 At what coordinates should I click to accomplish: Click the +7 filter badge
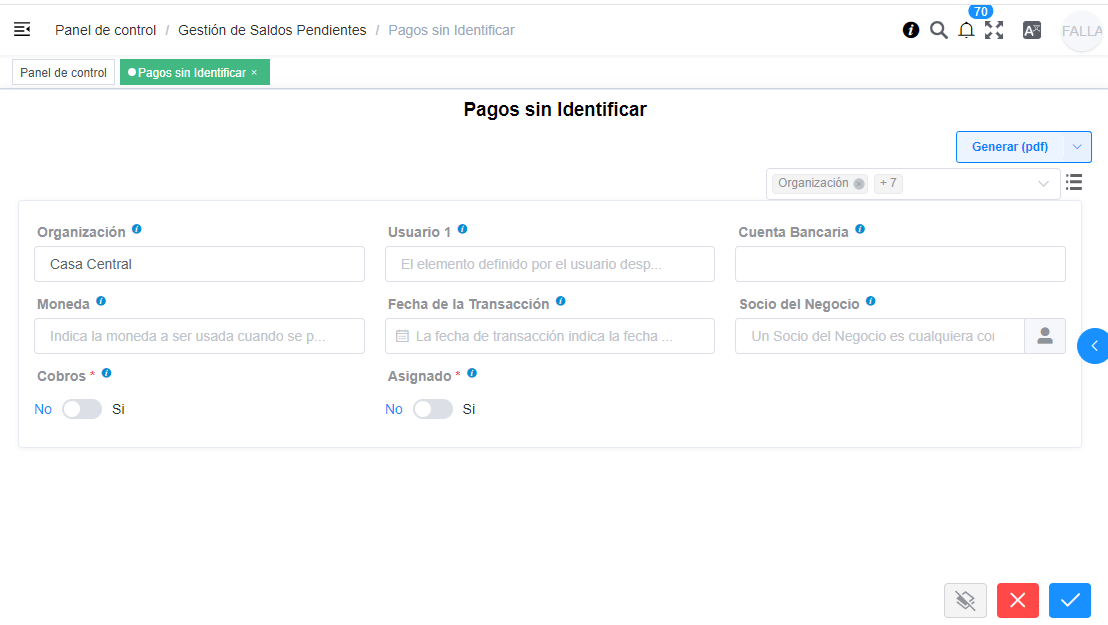tap(887, 183)
